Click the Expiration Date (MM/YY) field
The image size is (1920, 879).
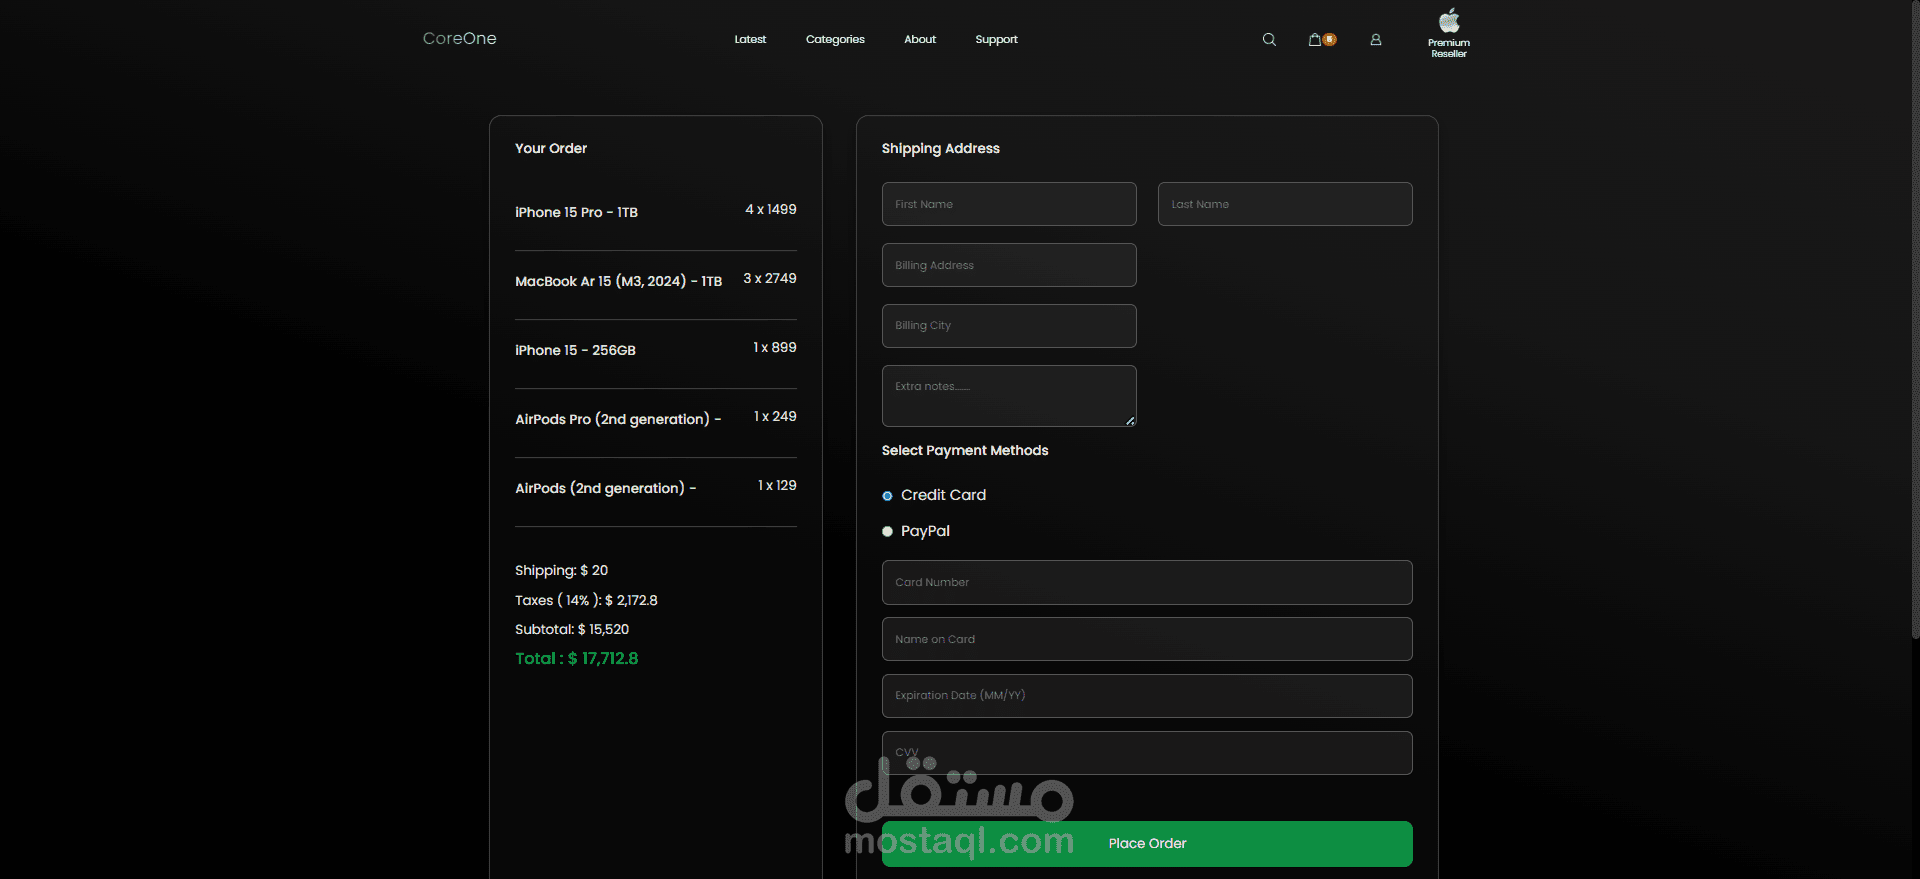tap(1147, 696)
